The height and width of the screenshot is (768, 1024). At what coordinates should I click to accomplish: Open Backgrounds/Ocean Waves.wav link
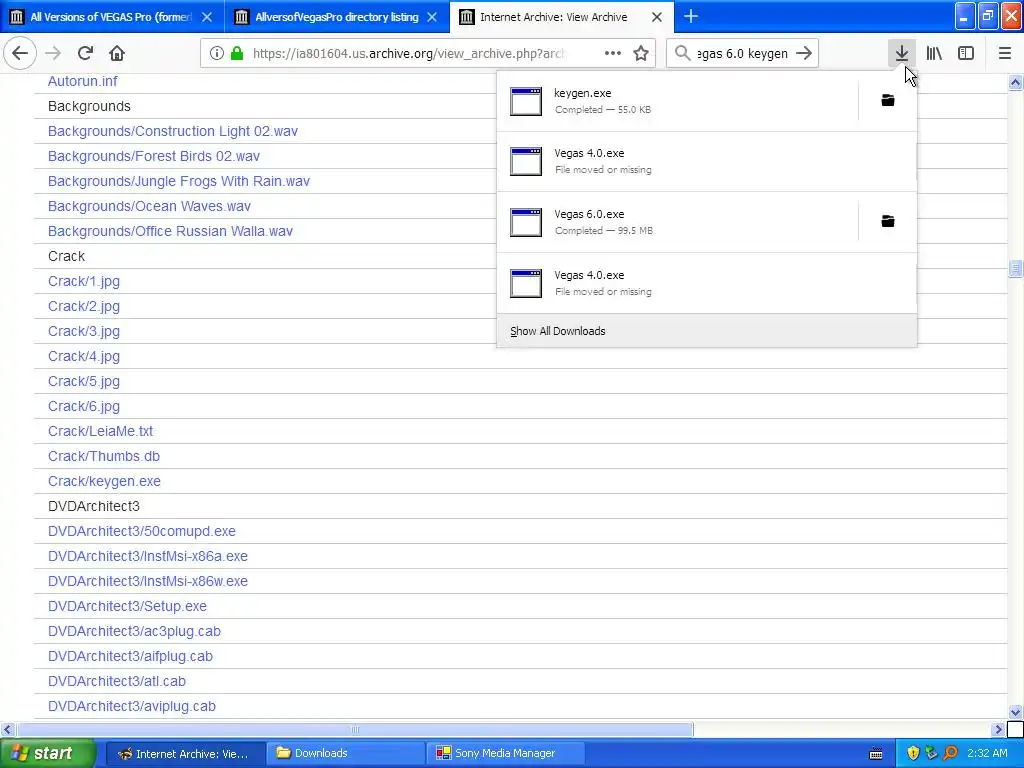pos(149,206)
